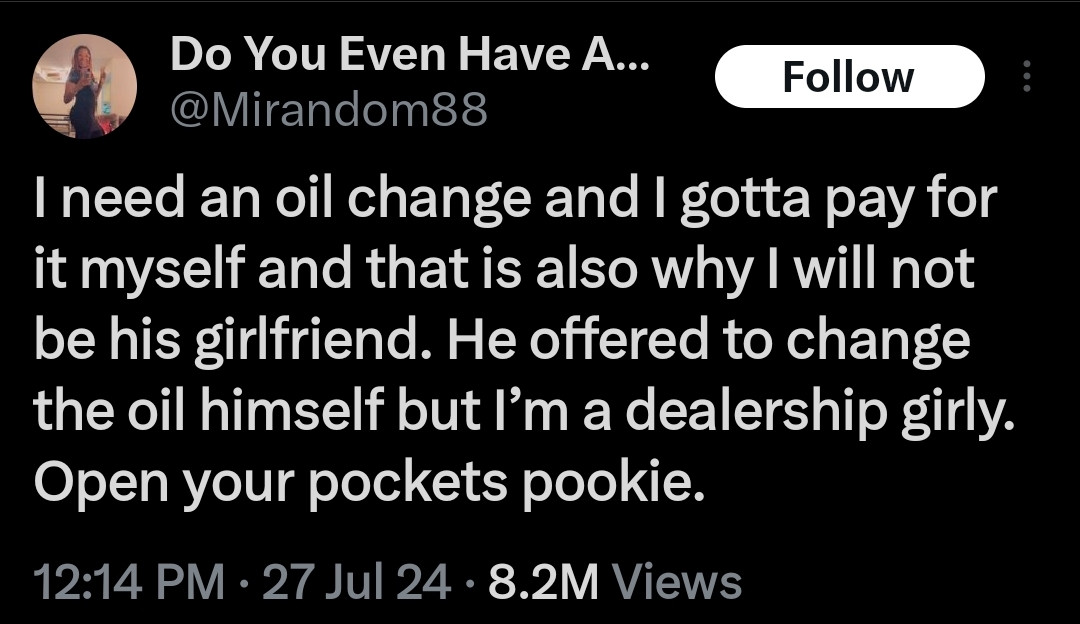Click the word "Views" in the footer

676,581
